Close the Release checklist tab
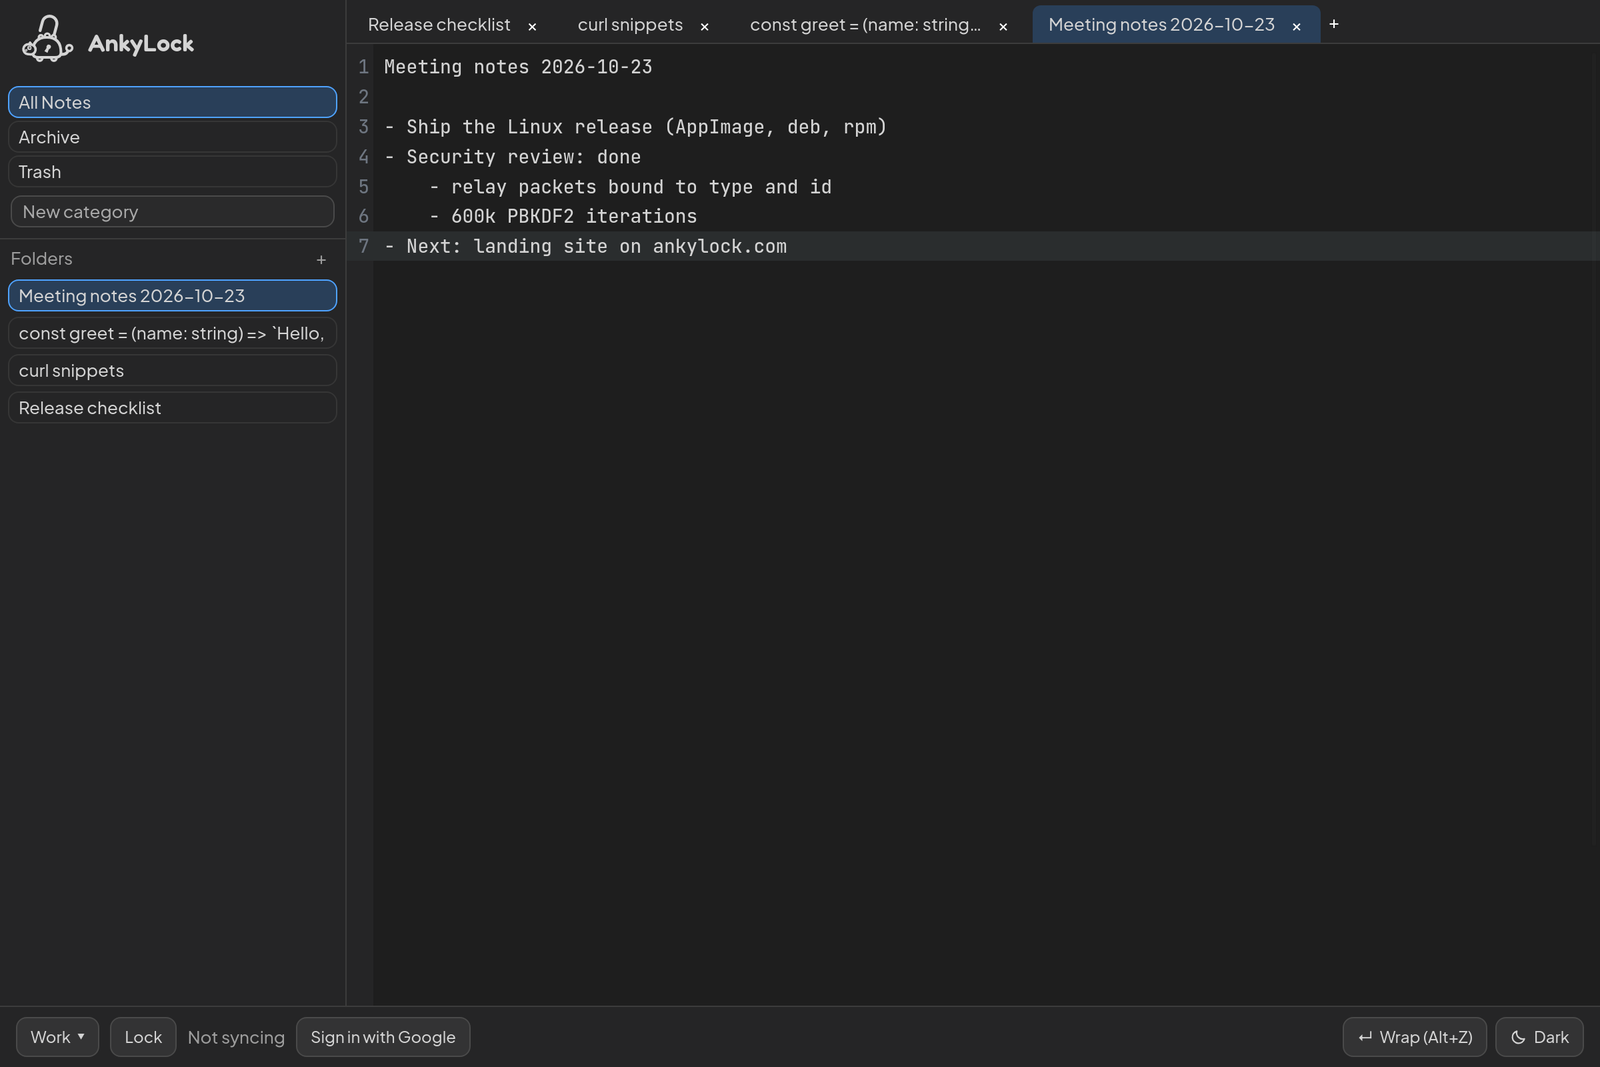1600x1067 pixels. 532,27
